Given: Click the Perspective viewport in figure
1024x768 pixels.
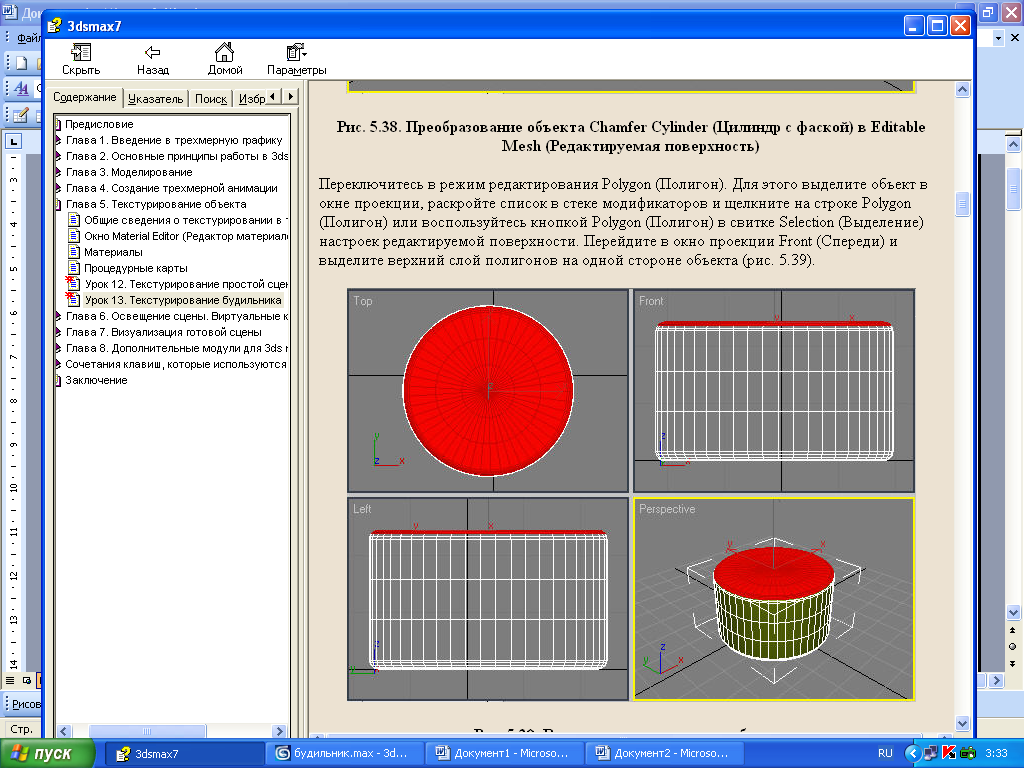Looking at the screenshot, I should [x=774, y=599].
